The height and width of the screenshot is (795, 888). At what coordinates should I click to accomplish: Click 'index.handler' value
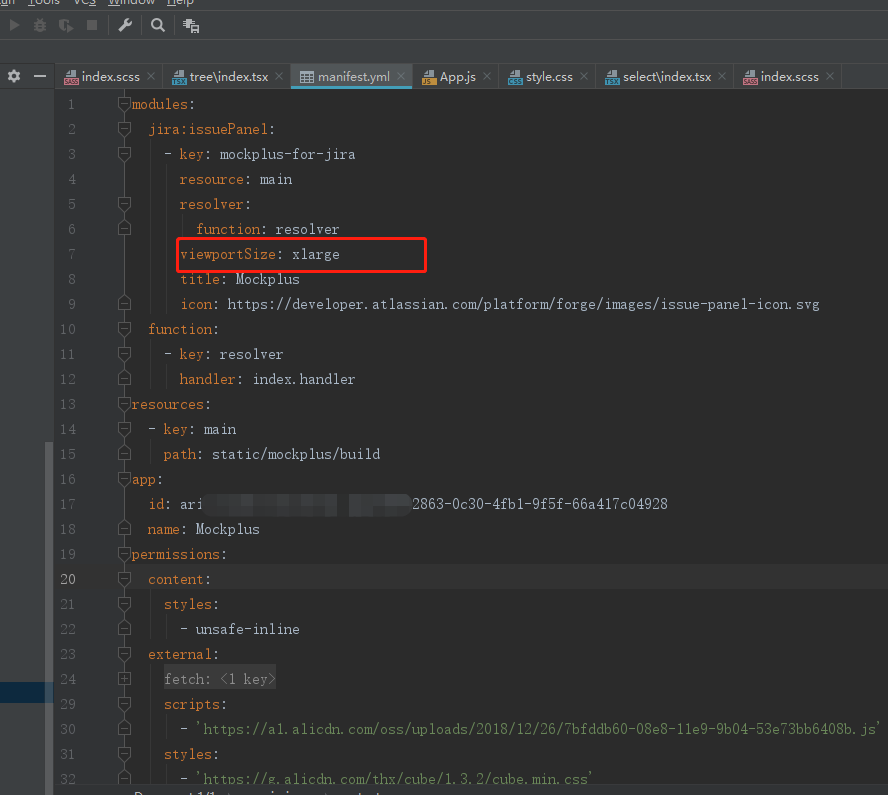(x=304, y=379)
